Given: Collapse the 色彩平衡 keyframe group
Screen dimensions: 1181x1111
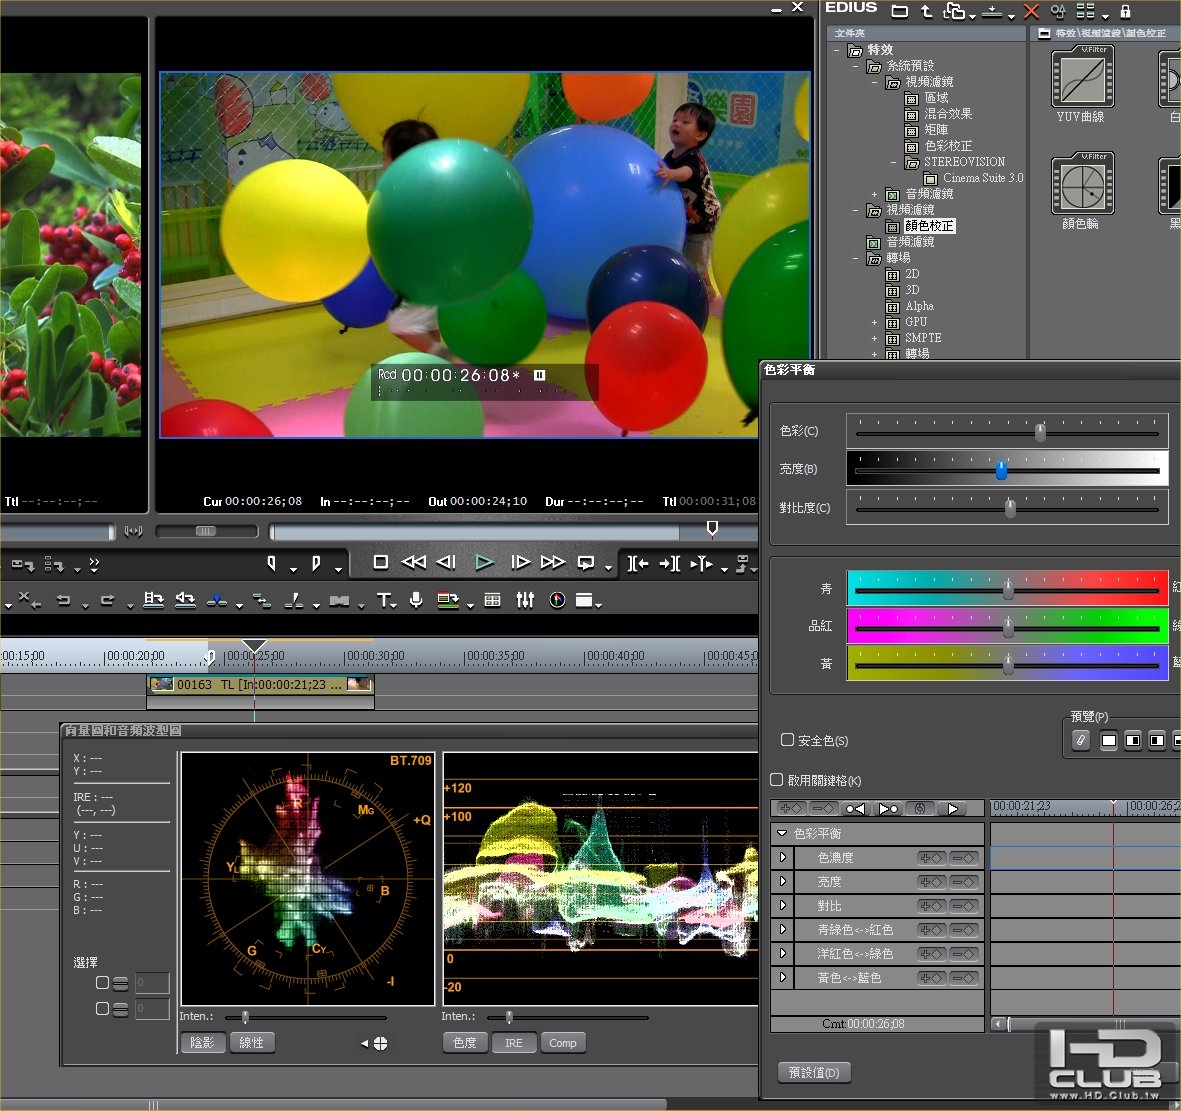Looking at the screenshot, I should [x=781, y=833].
